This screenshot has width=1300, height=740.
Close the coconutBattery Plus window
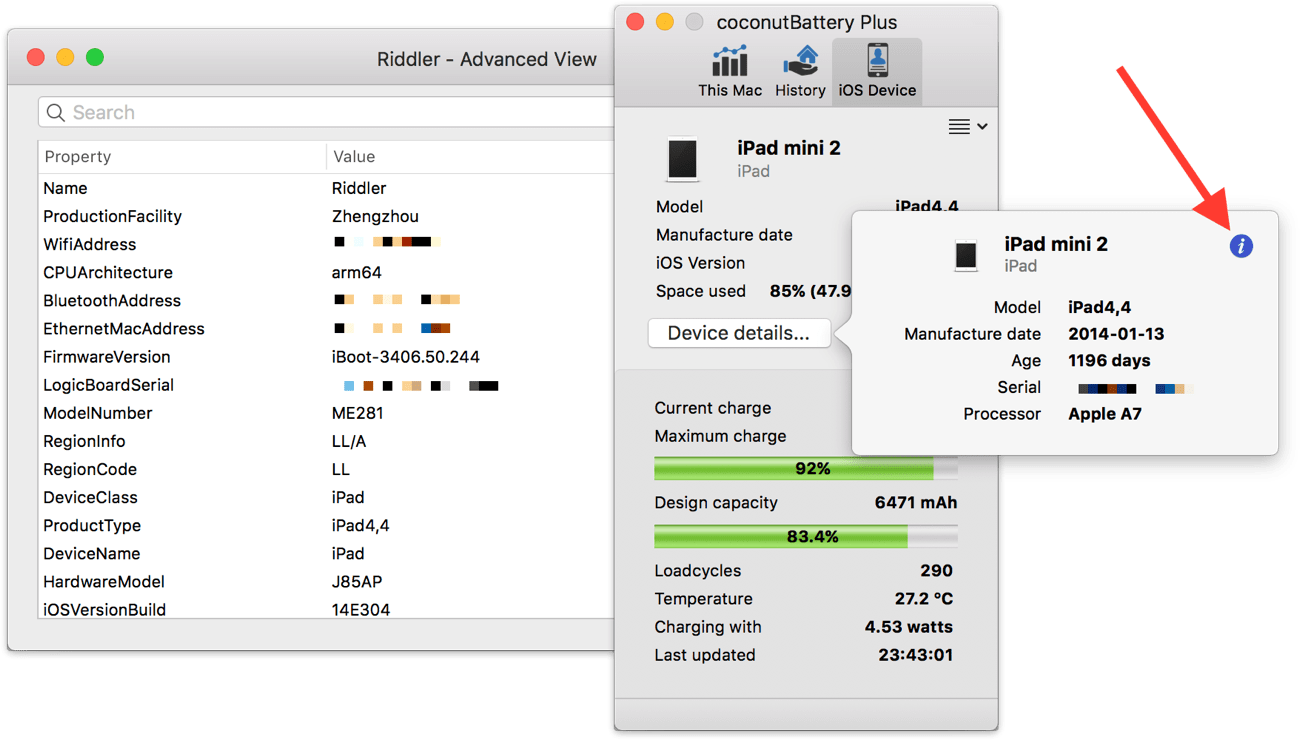pos(635,22)
